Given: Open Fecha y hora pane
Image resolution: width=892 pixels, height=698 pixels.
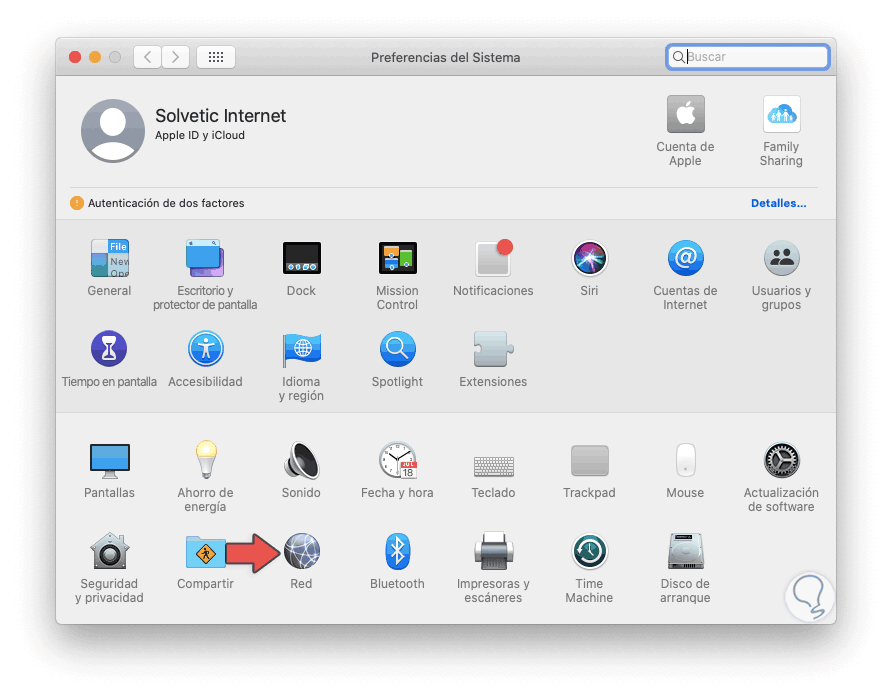Looking at the screenshot, I should coord(398,460).
